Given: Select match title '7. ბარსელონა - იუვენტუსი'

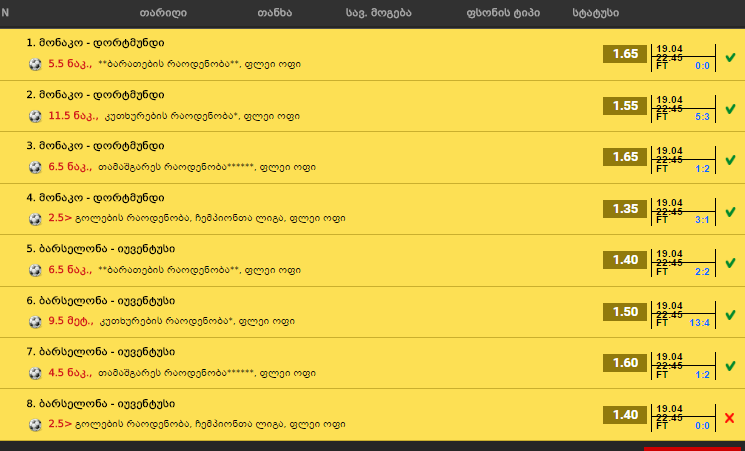Looking at the screenshot, I should (x=101, y=352).
